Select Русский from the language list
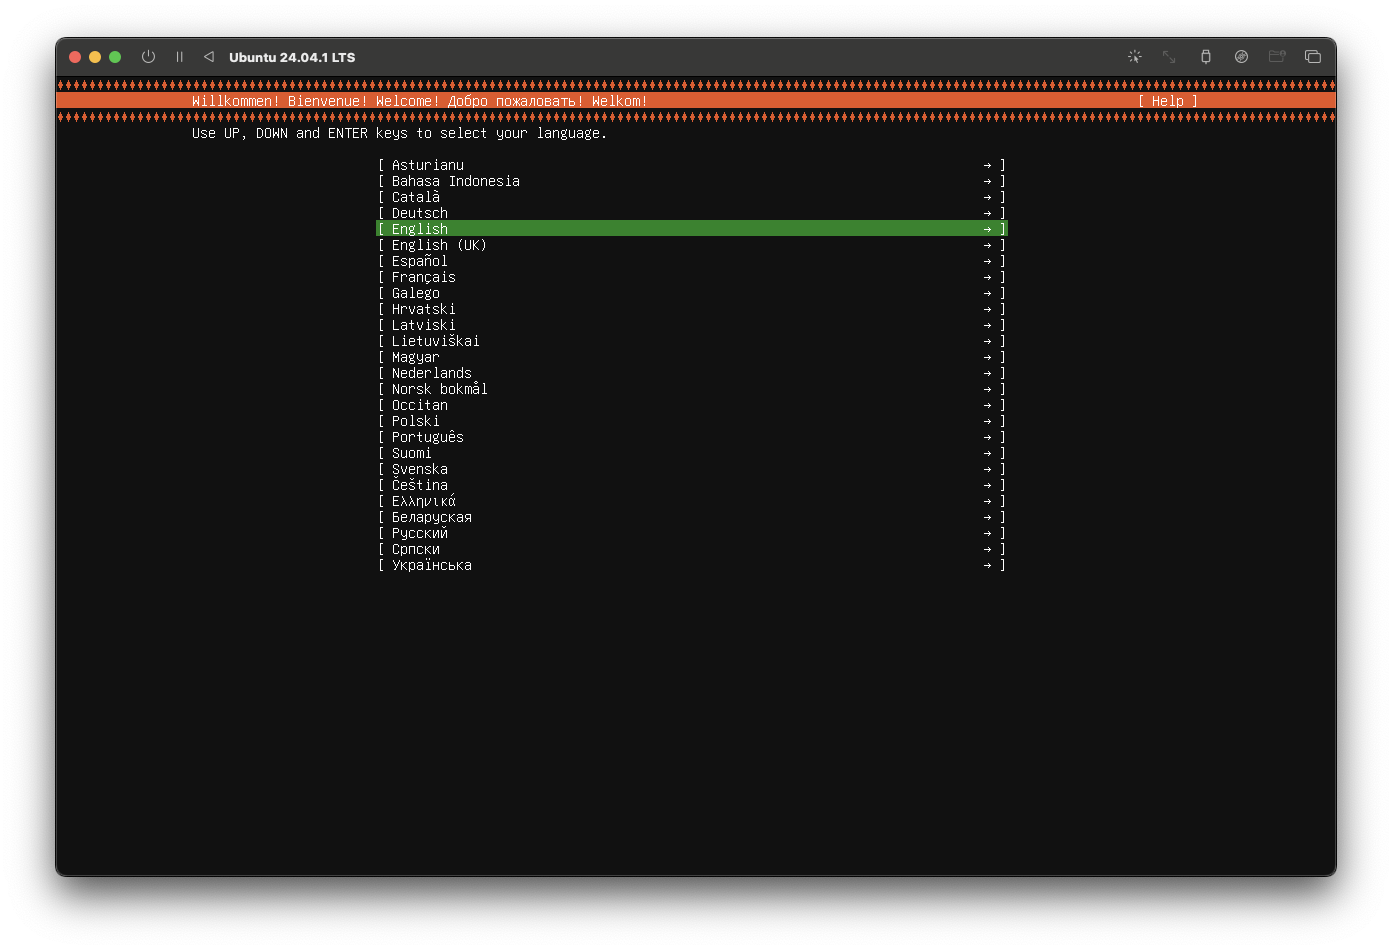This screenshot has height=950, width=1392. tap(417, 533)
